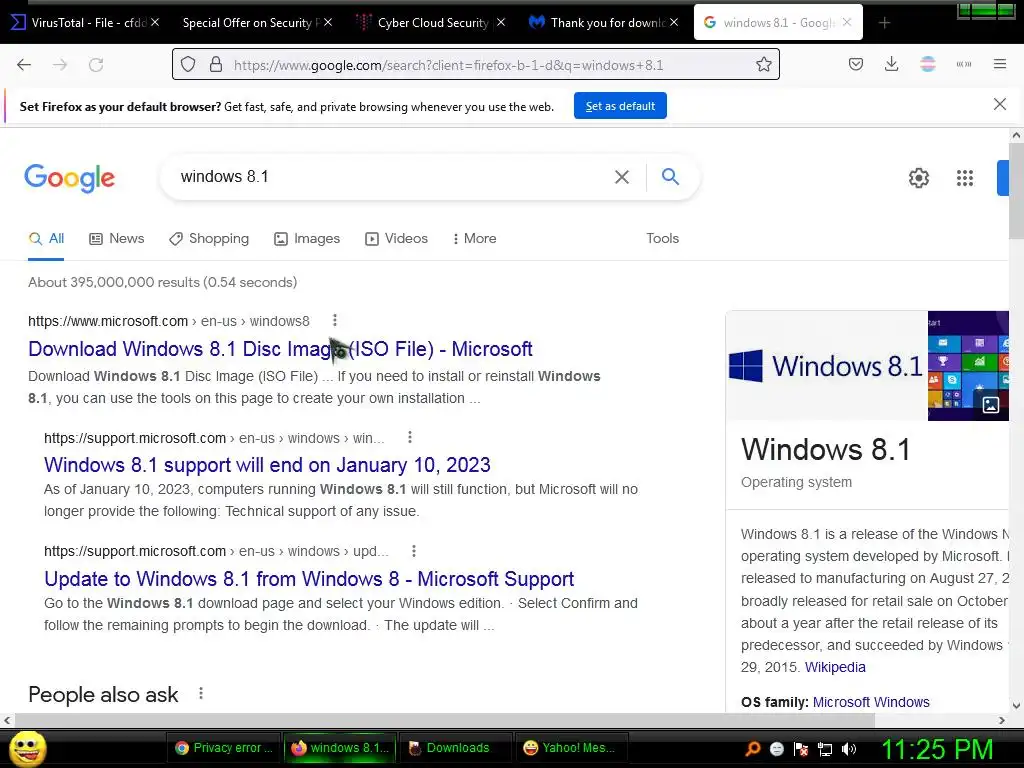The image size is (1024, 768).
Task: Click the site padlock icon
Action: pyautogui.click(x=216, y=65)
